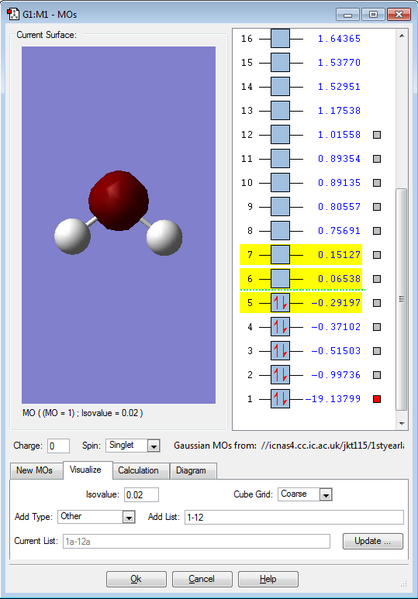Click the occupancy box of orbital 10

point(280,183)
